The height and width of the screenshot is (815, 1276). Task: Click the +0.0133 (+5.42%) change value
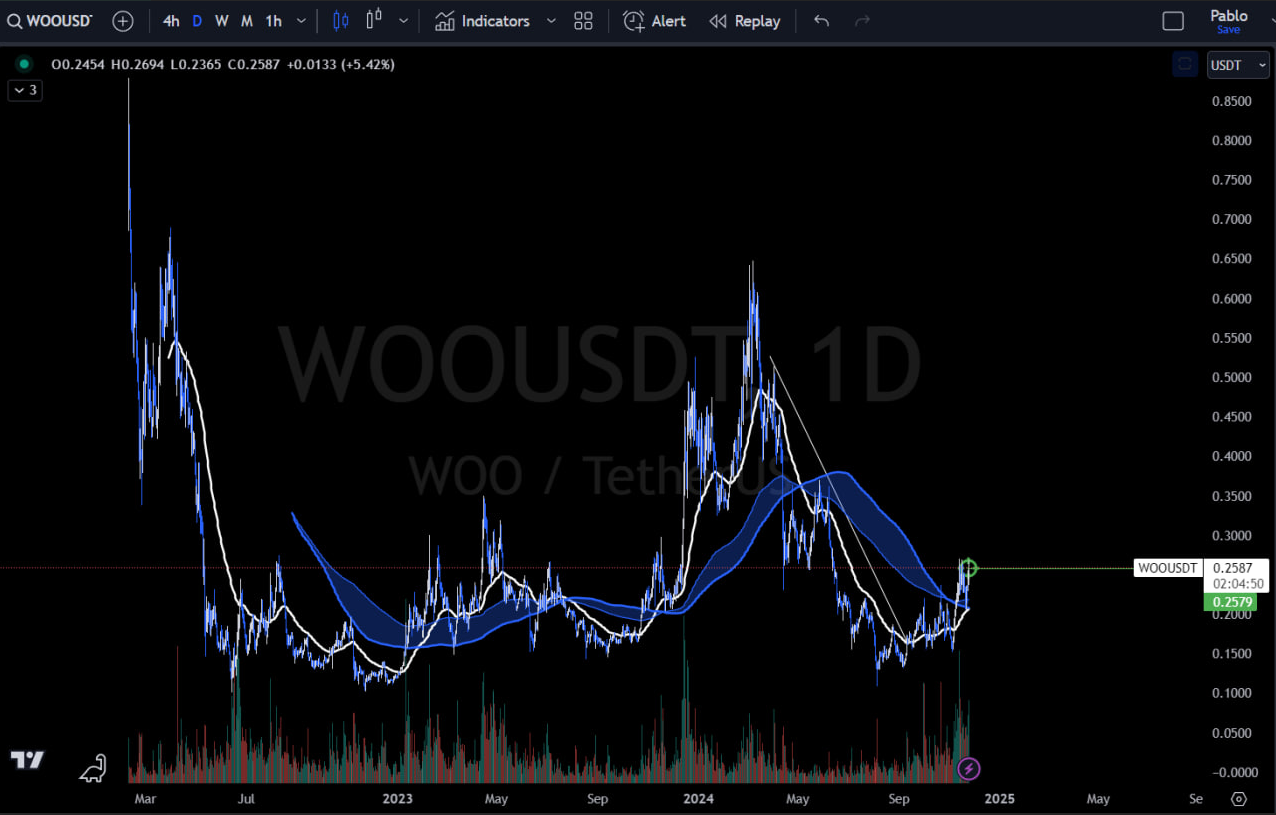341,64
